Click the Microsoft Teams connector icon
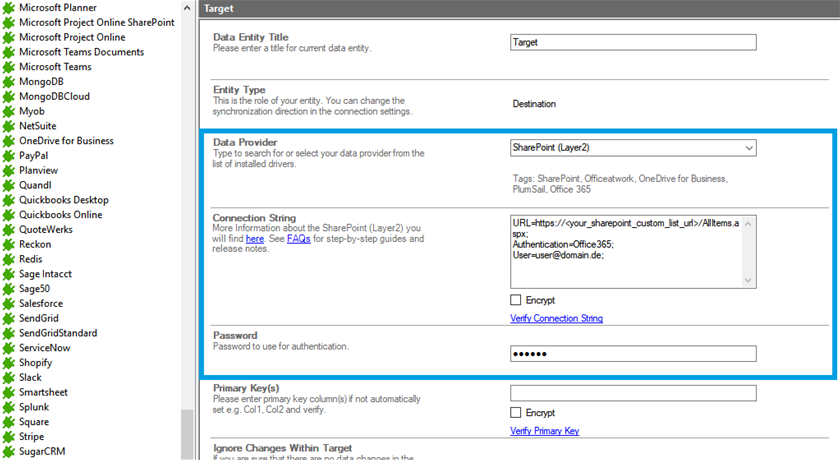Image resolution: width=840 pixels, height=460 pixels. tap(9, 66)
